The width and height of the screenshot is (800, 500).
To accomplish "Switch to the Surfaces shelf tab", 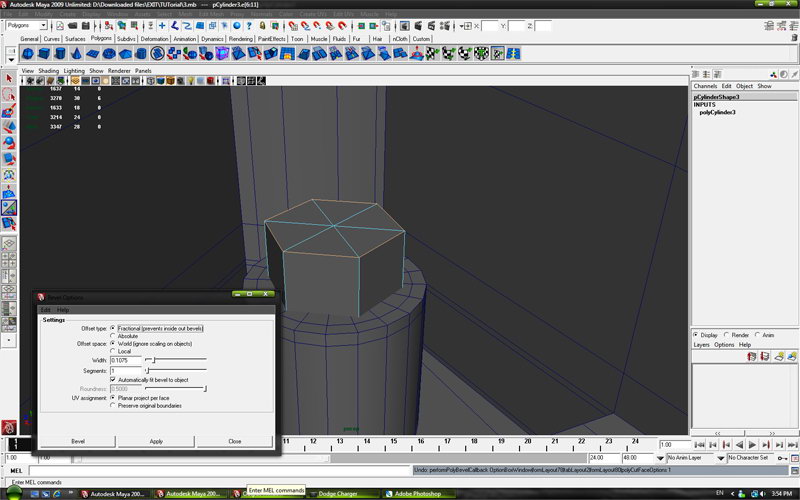I will [x=77, y=39].
